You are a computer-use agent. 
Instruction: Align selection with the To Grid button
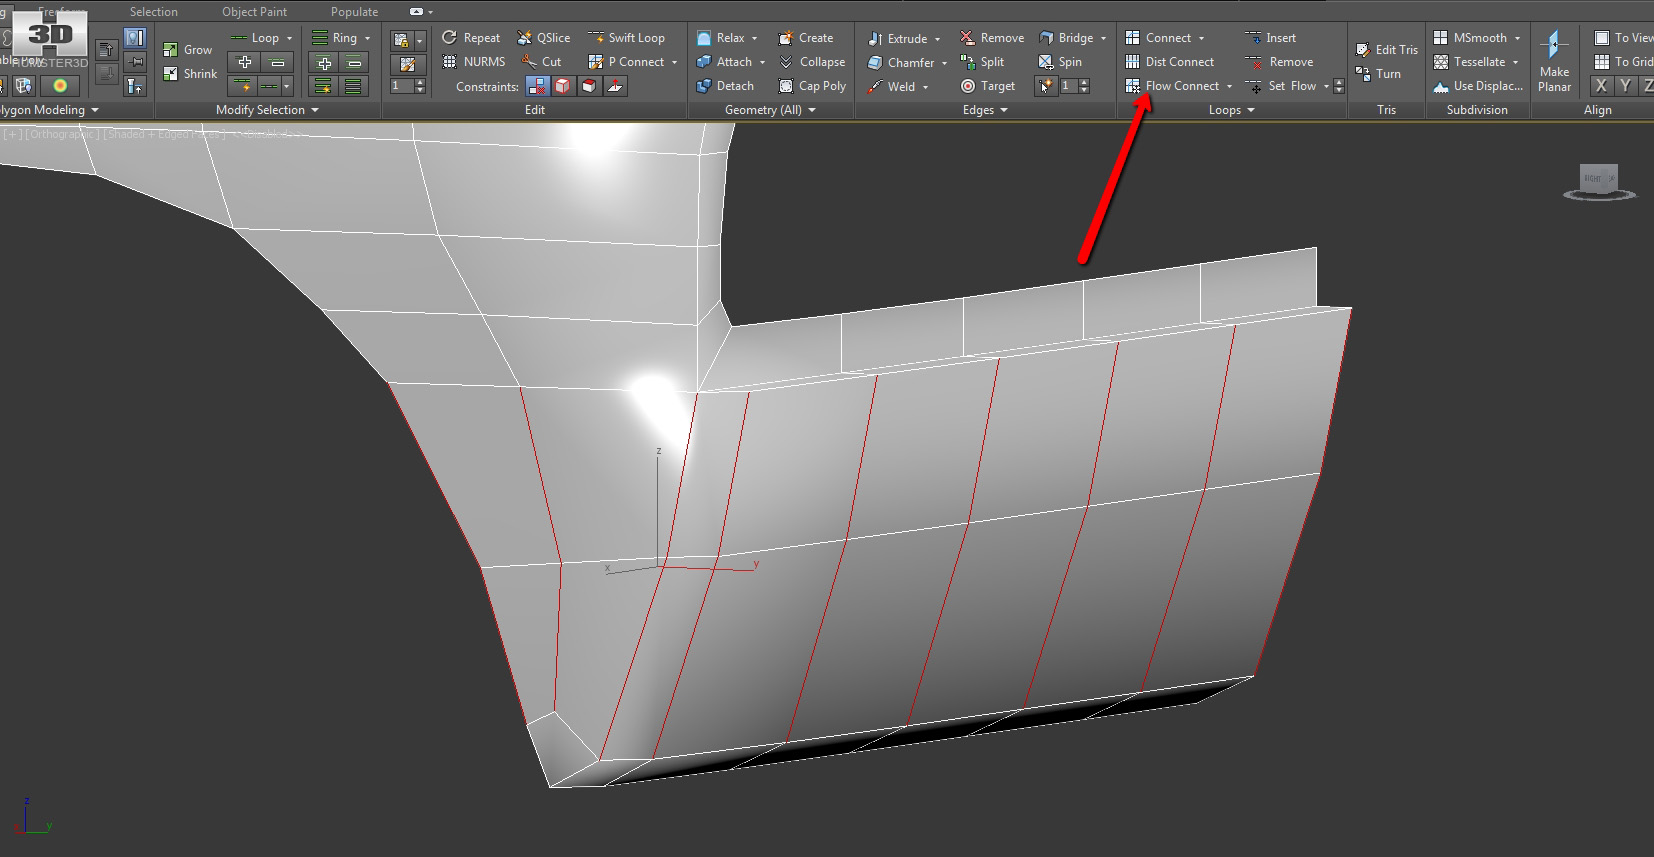point(1624,62)
